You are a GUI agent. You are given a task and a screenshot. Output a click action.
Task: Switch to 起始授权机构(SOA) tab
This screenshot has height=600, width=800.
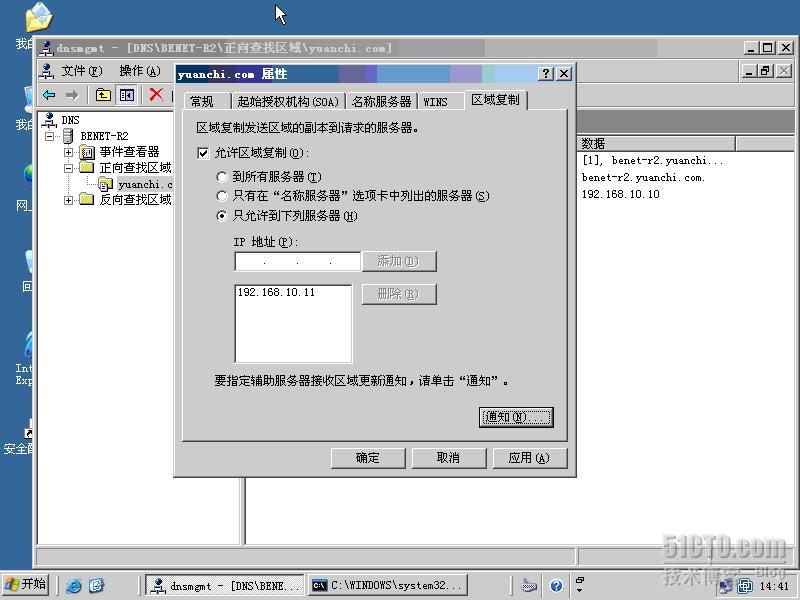click(x=288, y=102)
